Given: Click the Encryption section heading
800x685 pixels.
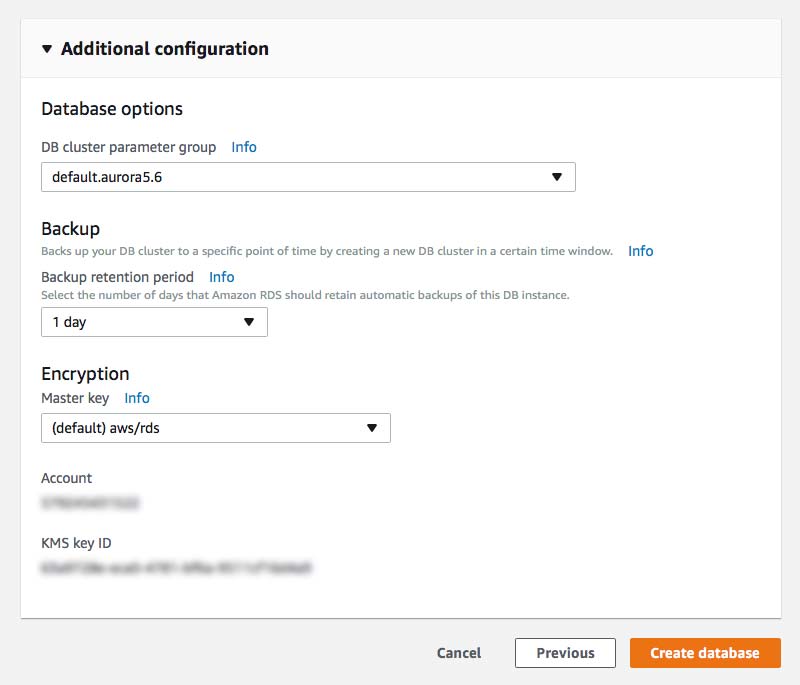Looking at the screenshot, I should pos(85,374).
